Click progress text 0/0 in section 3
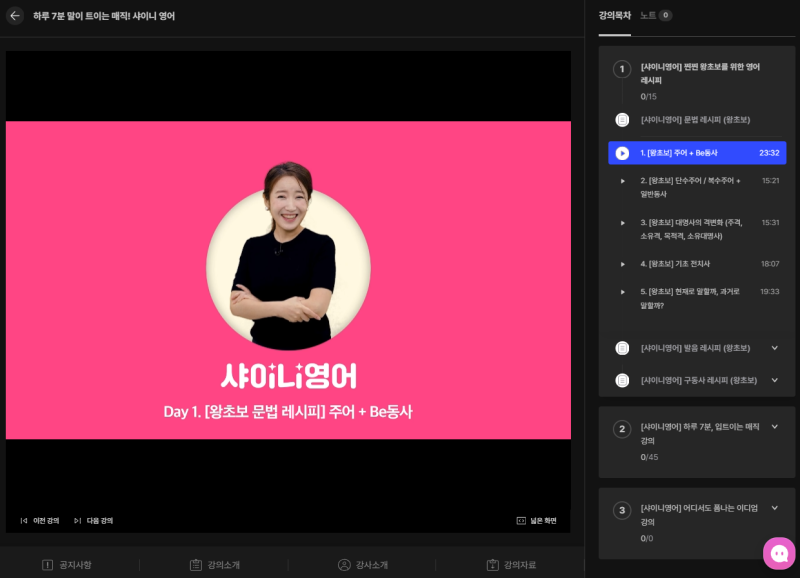The image size is (800, 578). coord(646,538)
